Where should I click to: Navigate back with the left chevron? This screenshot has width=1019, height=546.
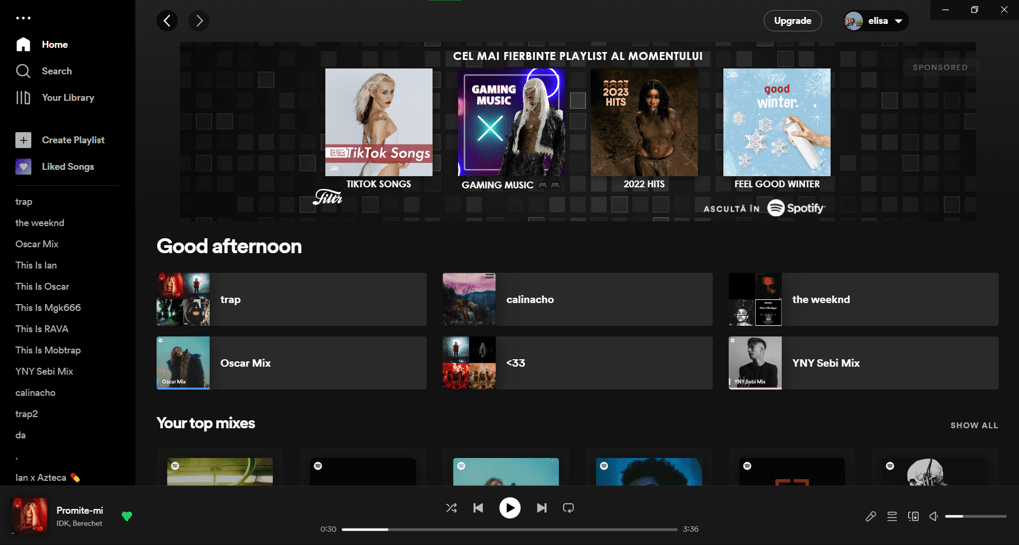167,21
